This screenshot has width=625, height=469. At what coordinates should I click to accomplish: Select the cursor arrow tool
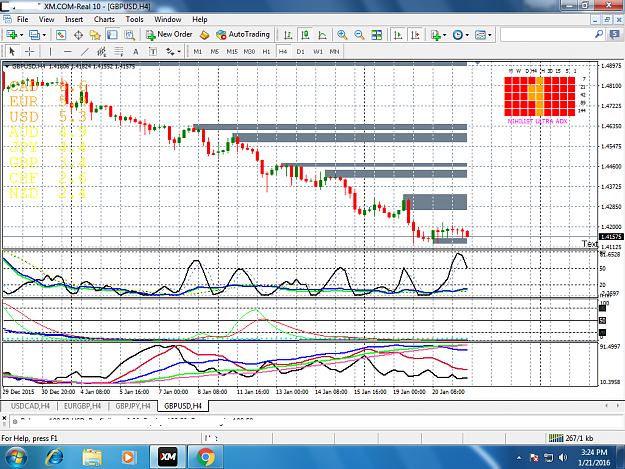click(12, 51)
